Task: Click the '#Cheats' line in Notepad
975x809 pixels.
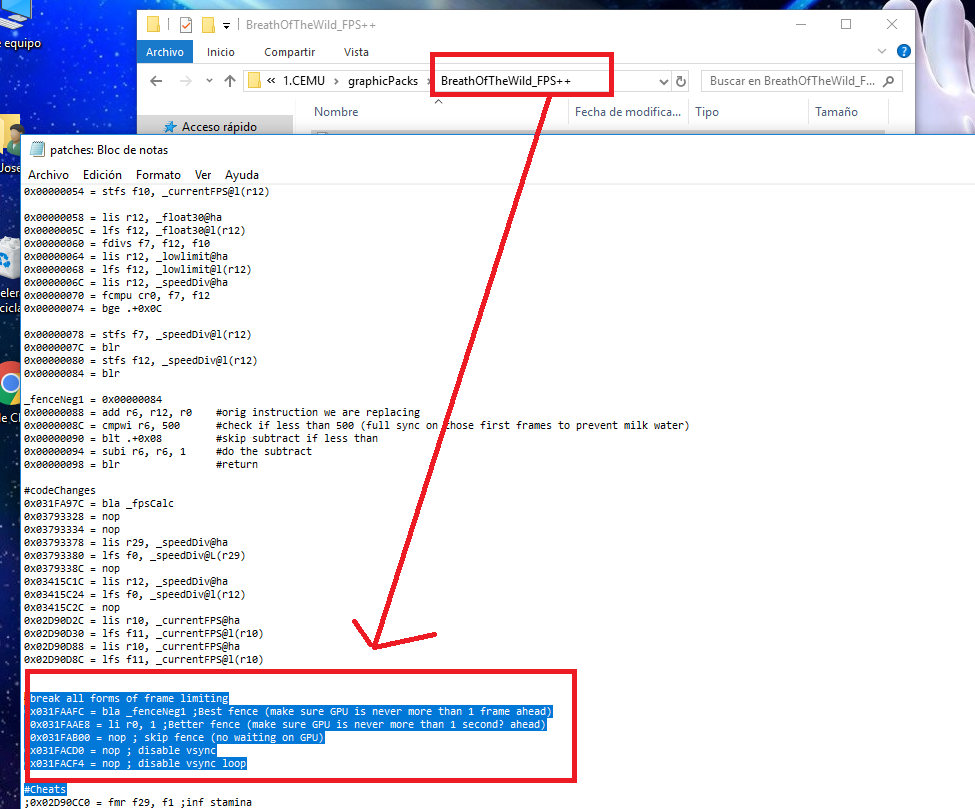Action: tap(45, 789)
